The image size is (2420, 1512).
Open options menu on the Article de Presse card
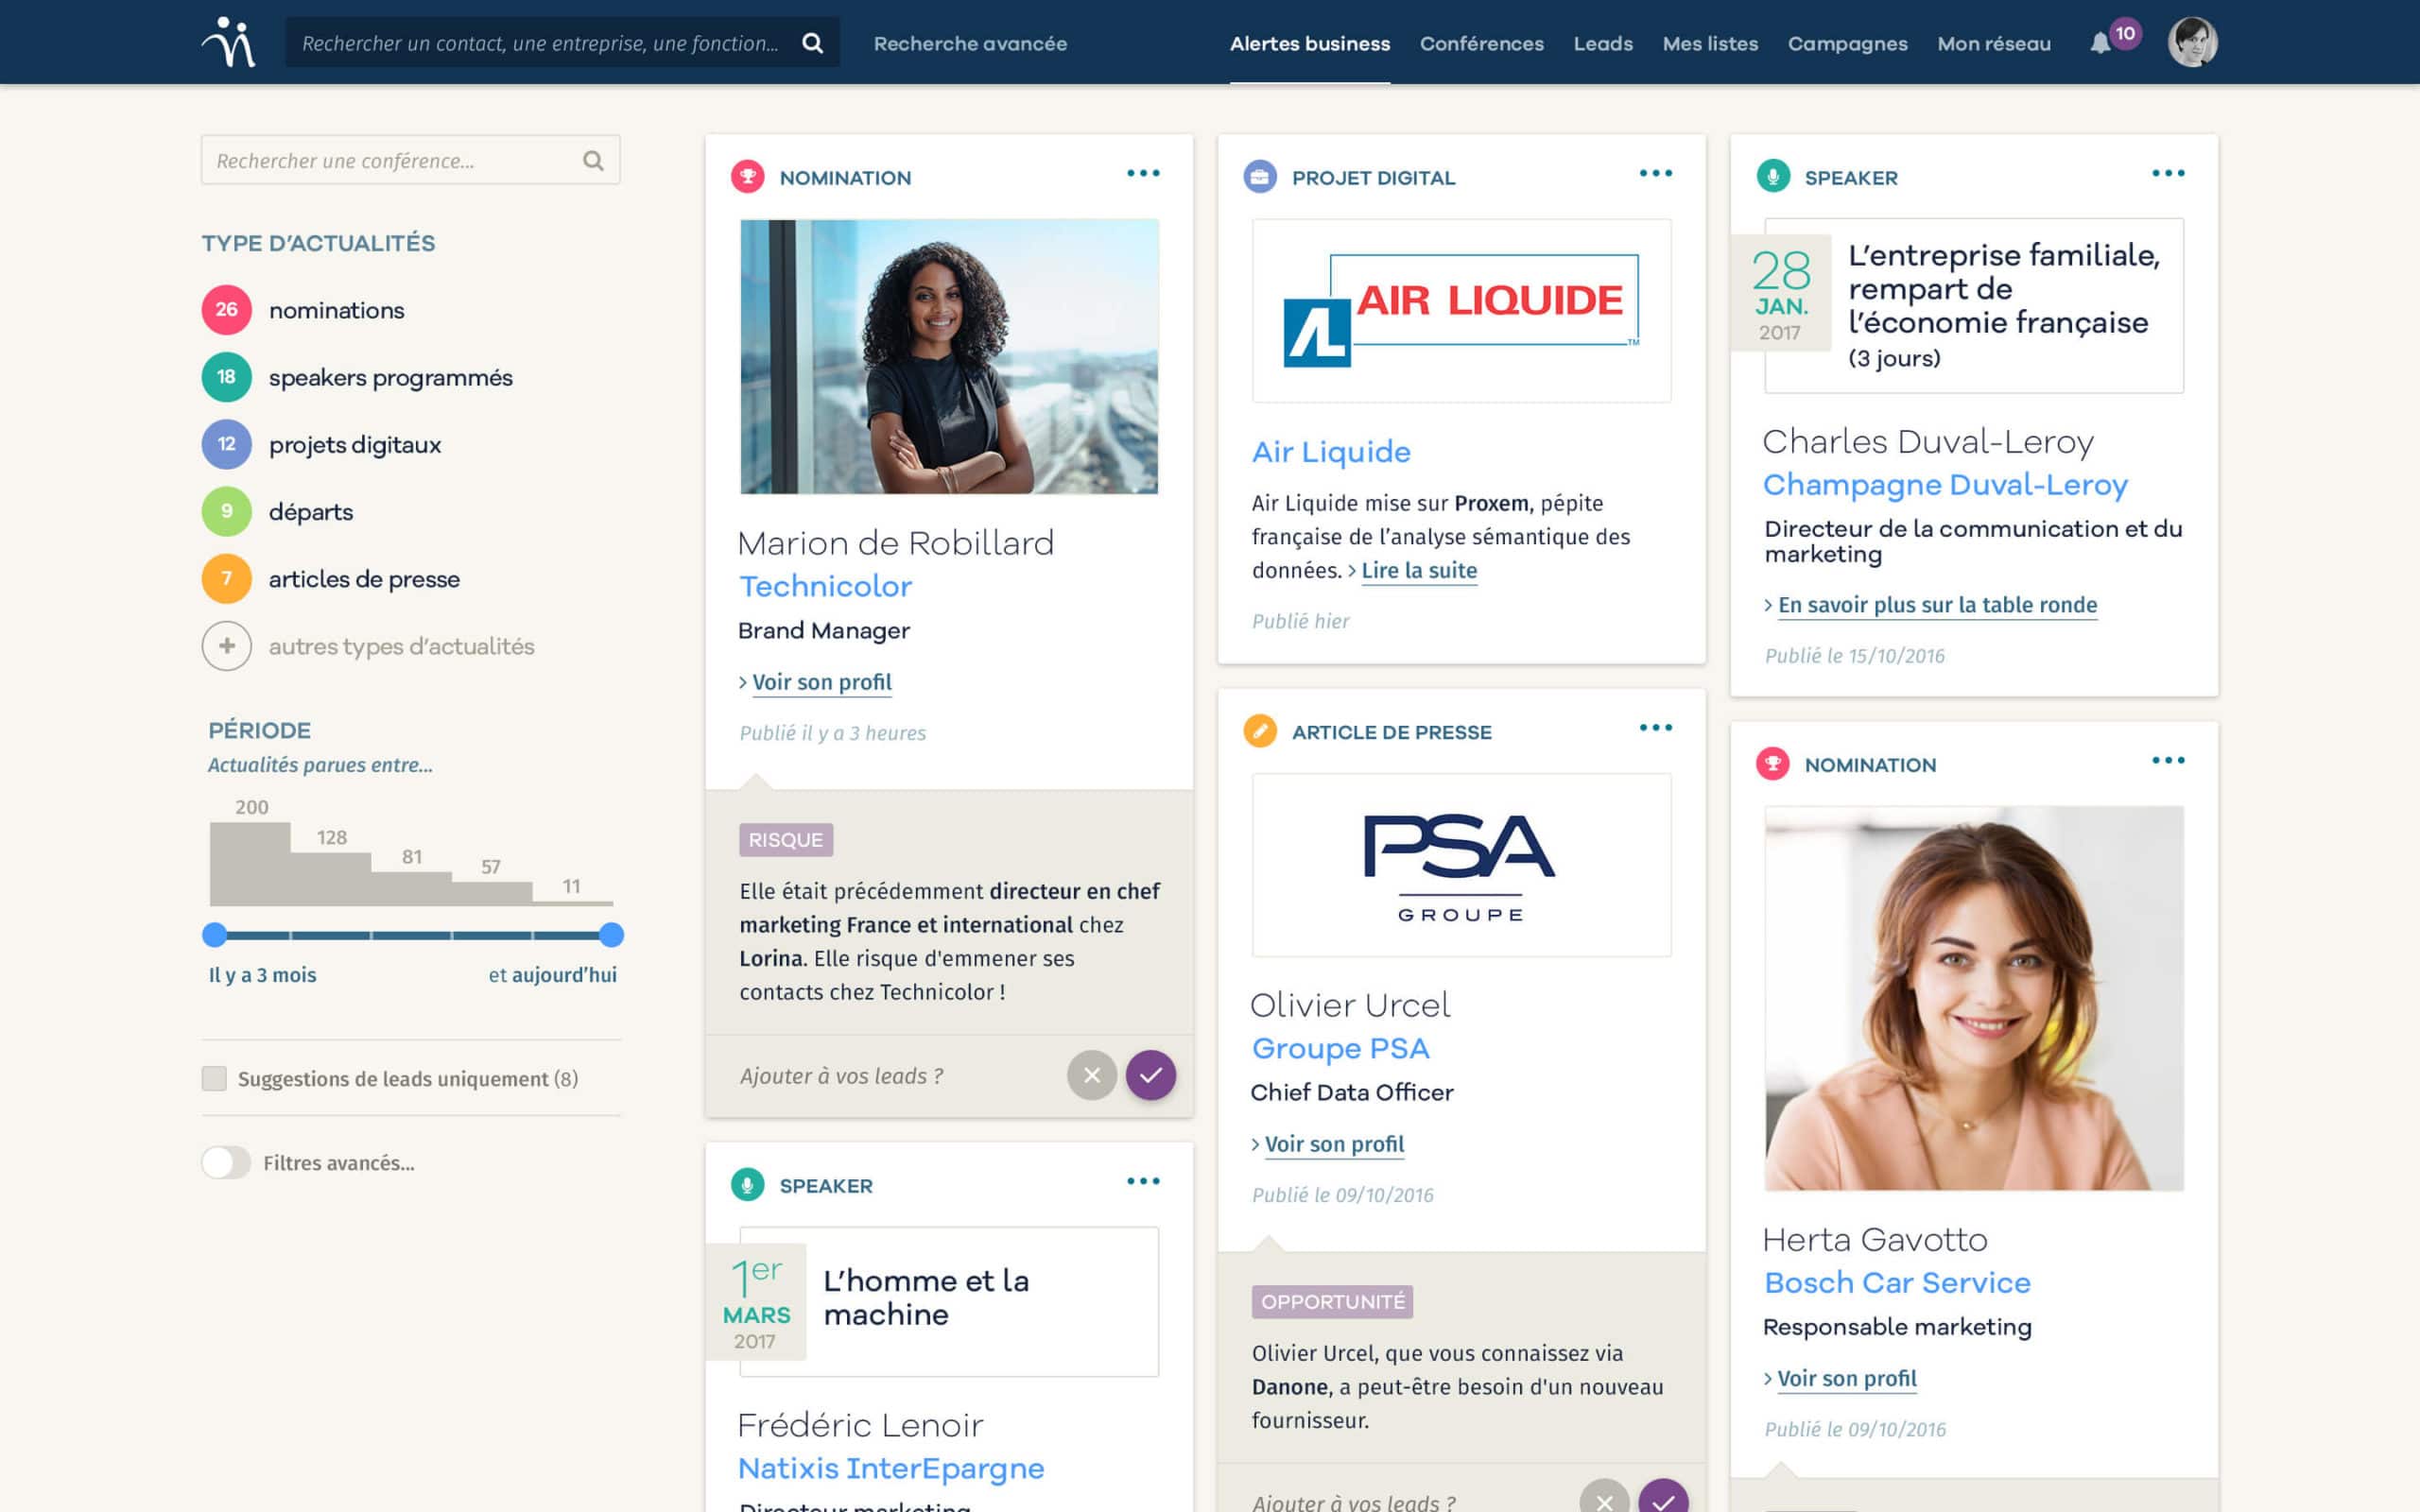click(1656, 727)
